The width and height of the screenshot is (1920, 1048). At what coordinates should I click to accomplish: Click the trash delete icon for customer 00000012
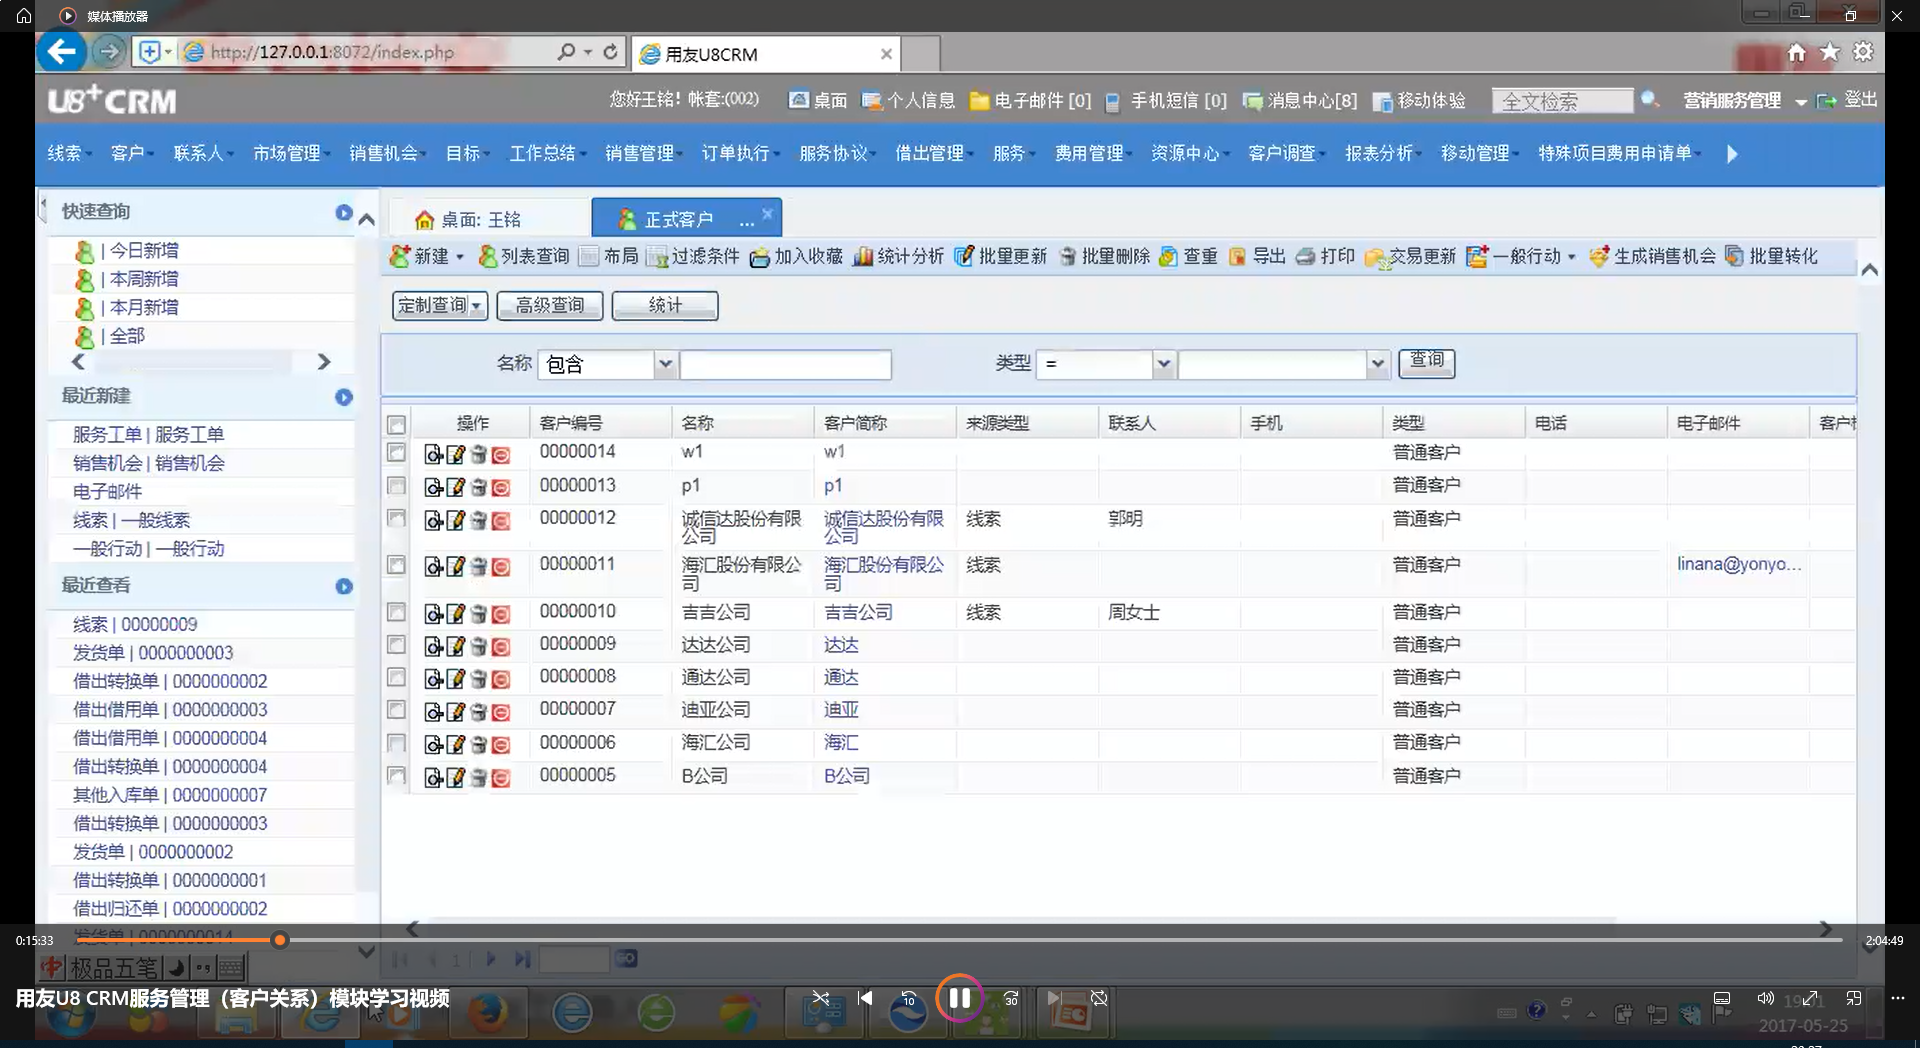click(479, 521)
